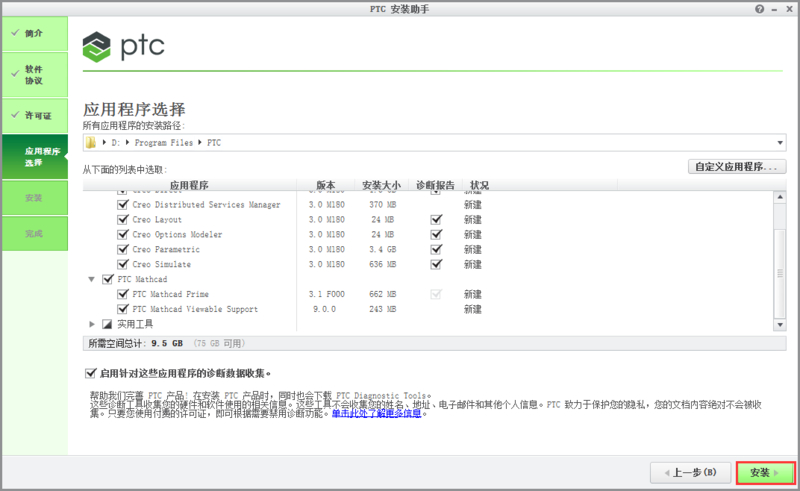Viewport: 800px width, 491px height.
Task: Uncheck Creo Simulate application checkbox
Action: point(123,264)
